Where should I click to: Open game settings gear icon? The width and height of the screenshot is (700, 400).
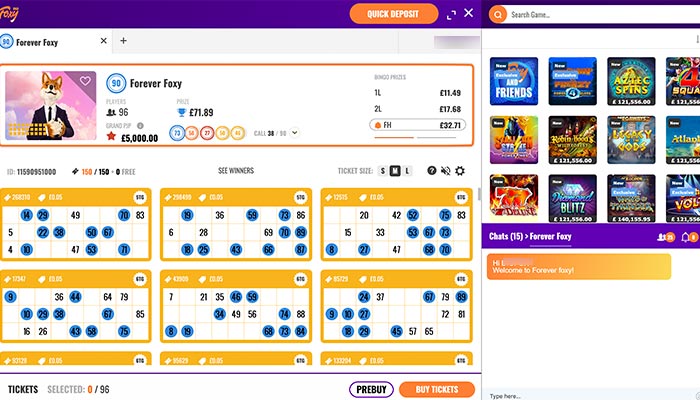pos(460,171)
